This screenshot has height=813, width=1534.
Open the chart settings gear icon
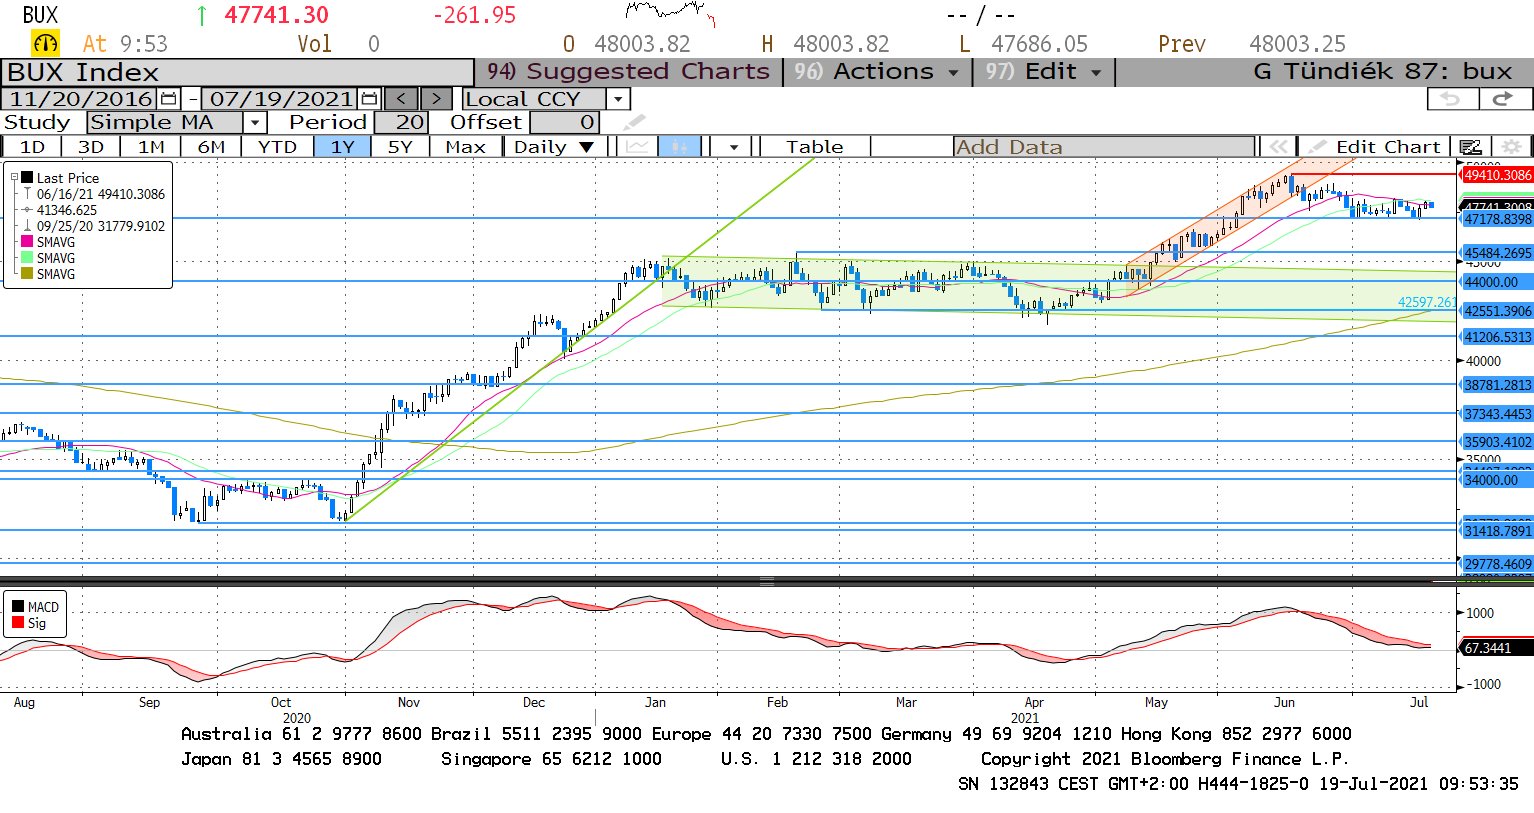(x=1511, y=147)
